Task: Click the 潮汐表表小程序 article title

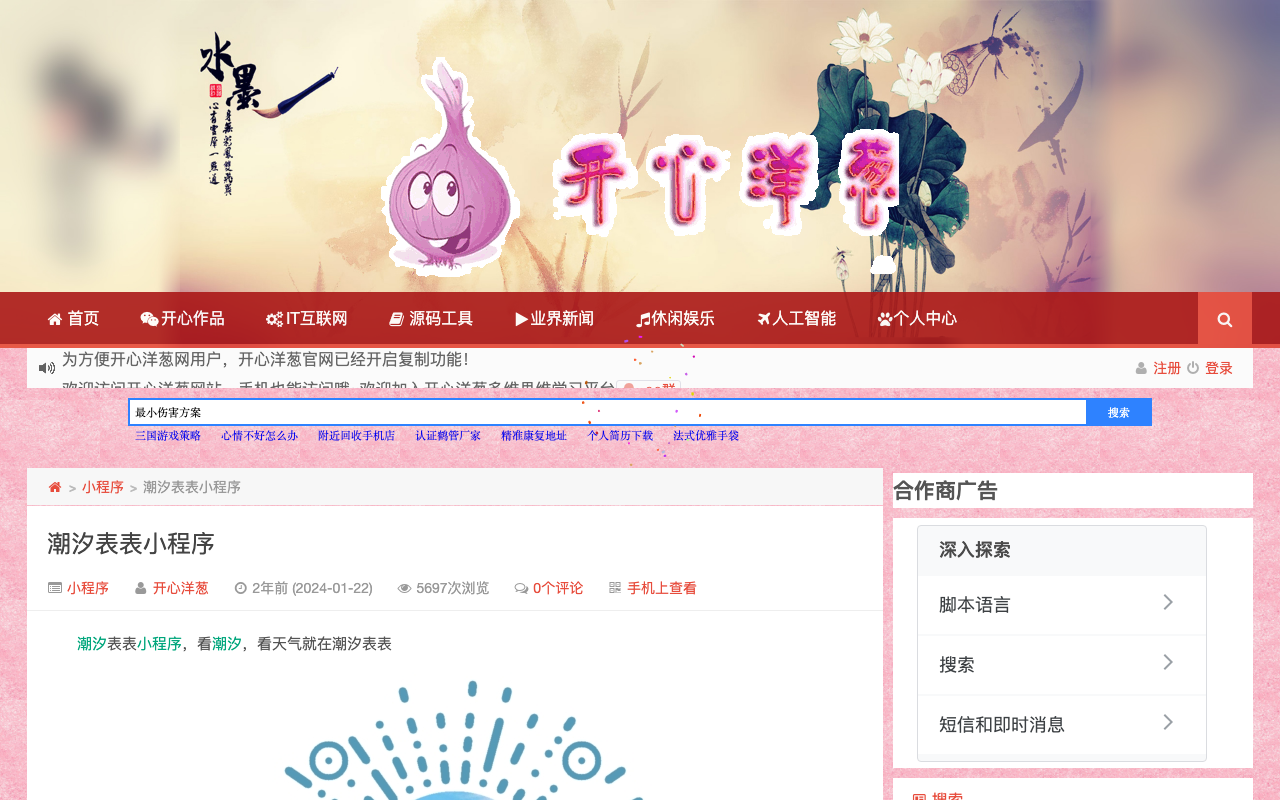Action: [131, 543]
